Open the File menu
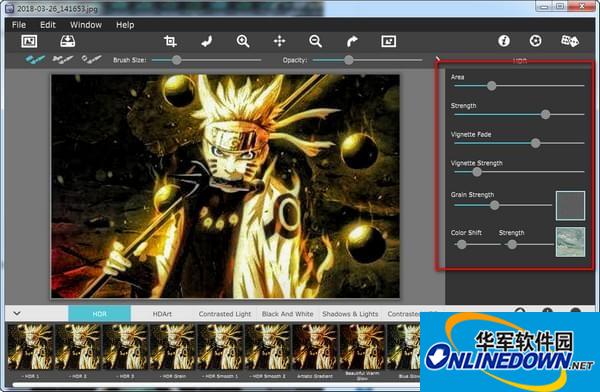This screenshot has width=600, height=392. click(x=19, y=25)
